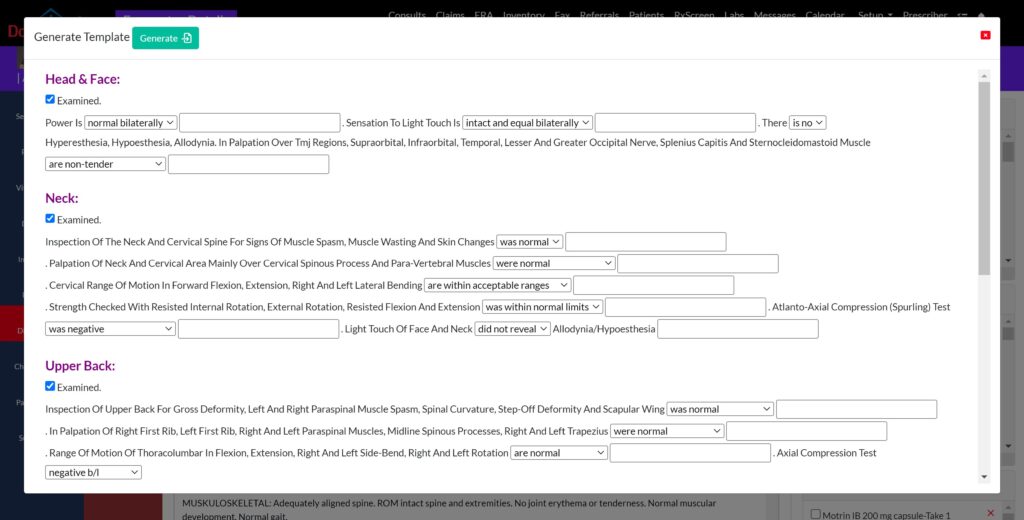Screen dimensions: 1024x520
Task: Open Upper Back inspection 'was normal' dropdown
Action: pyautogui.click(x=720, y=410)
